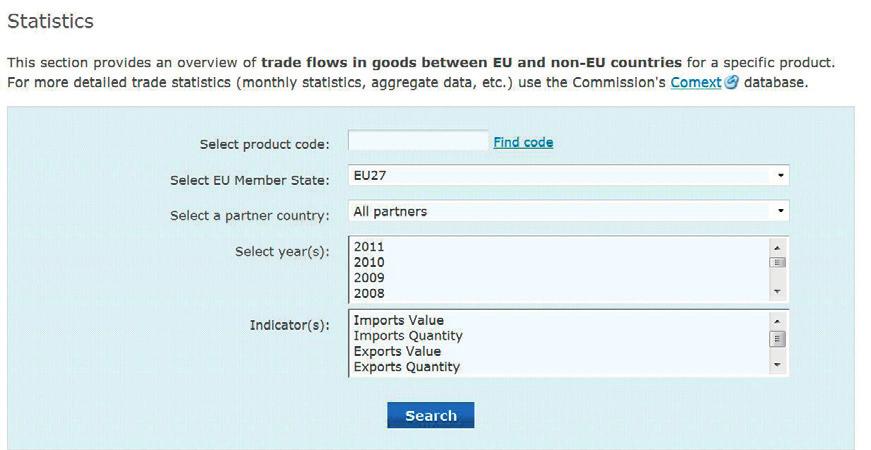Select year 2009 in the list
871x450 pixels.
pos(369,277)
